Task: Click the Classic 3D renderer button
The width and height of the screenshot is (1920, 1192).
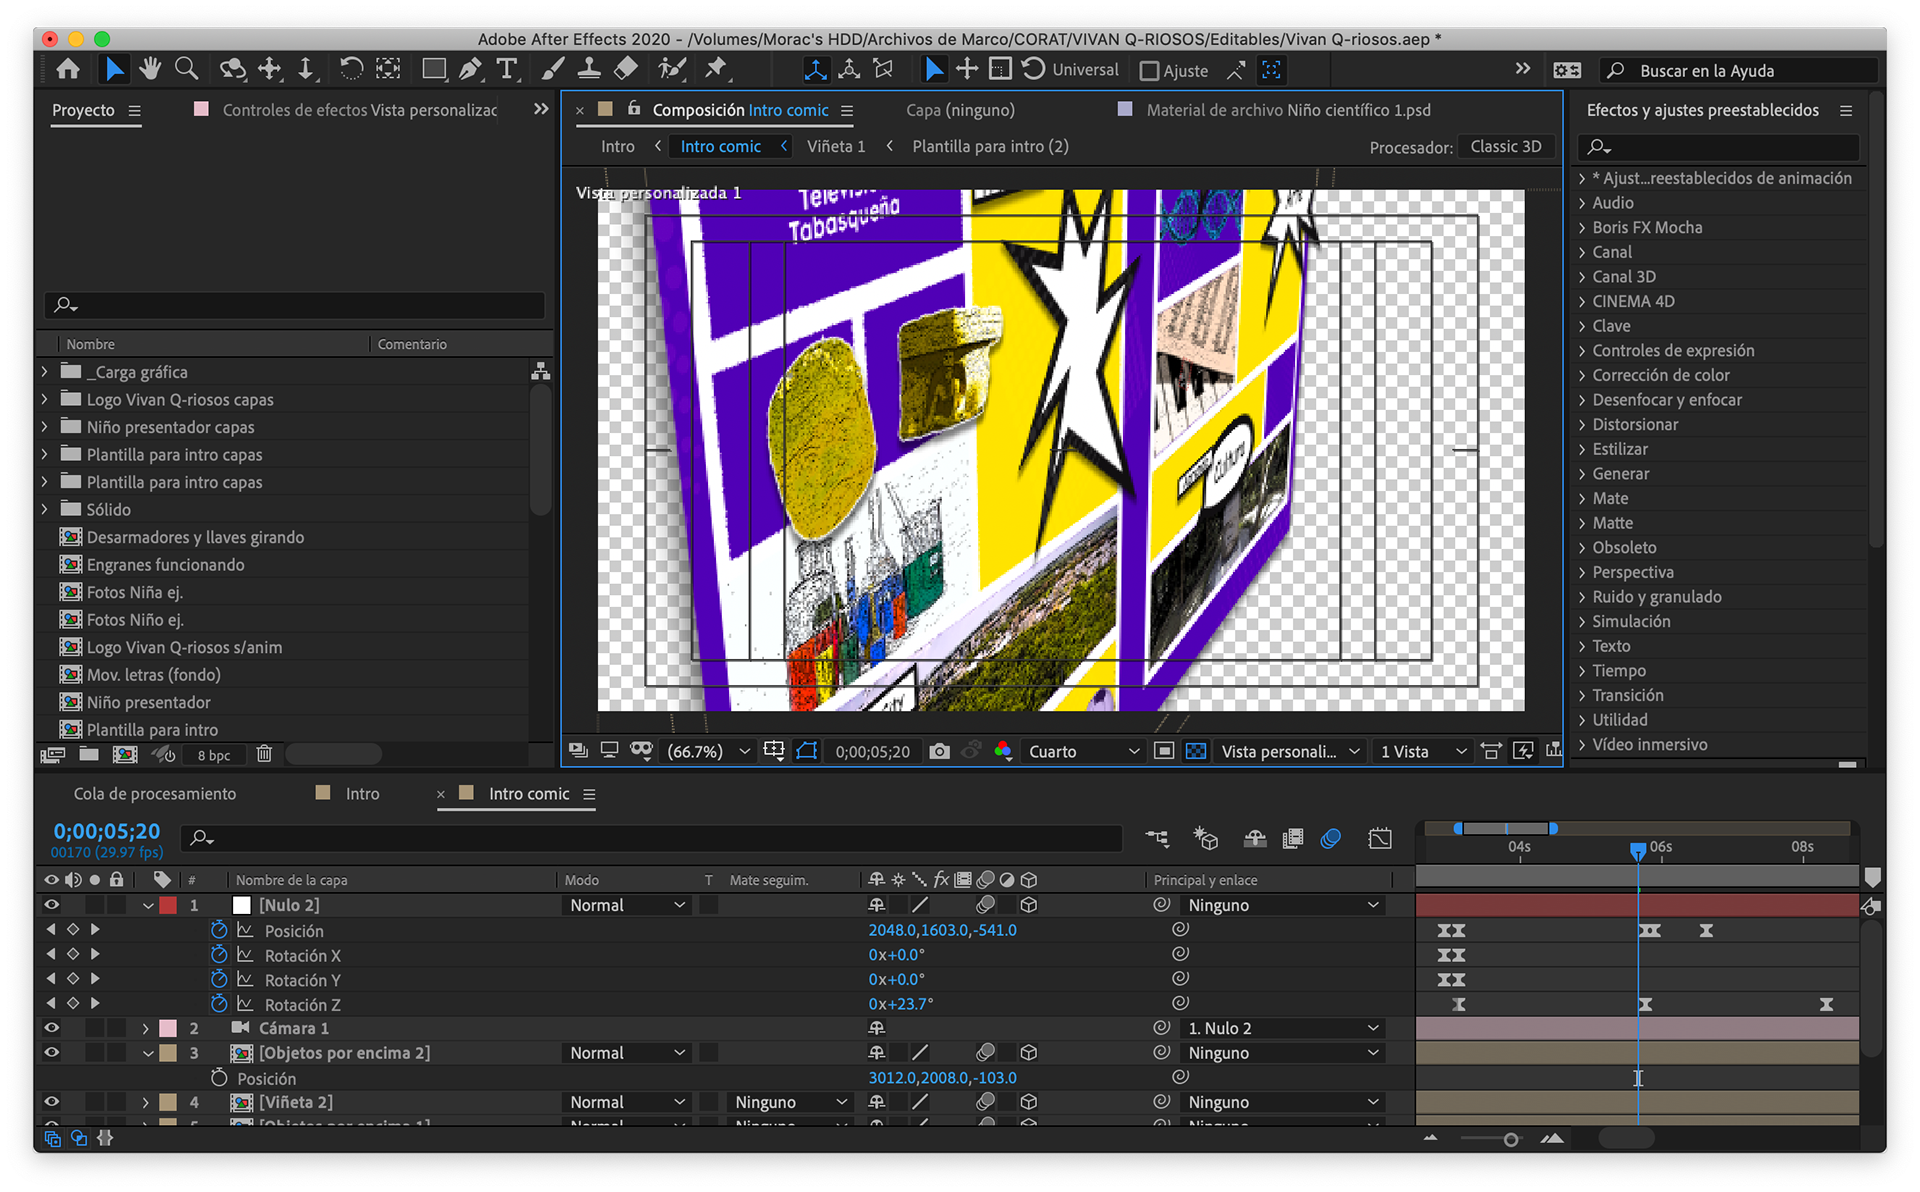Action: click(1505, 147)
